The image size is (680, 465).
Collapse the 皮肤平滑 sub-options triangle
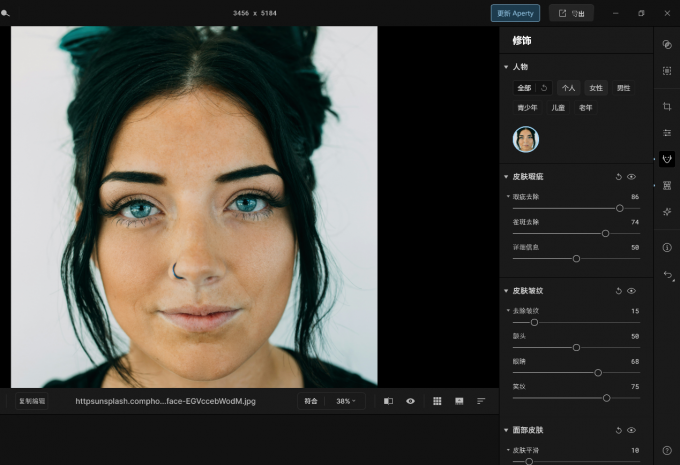coord(508,450)
